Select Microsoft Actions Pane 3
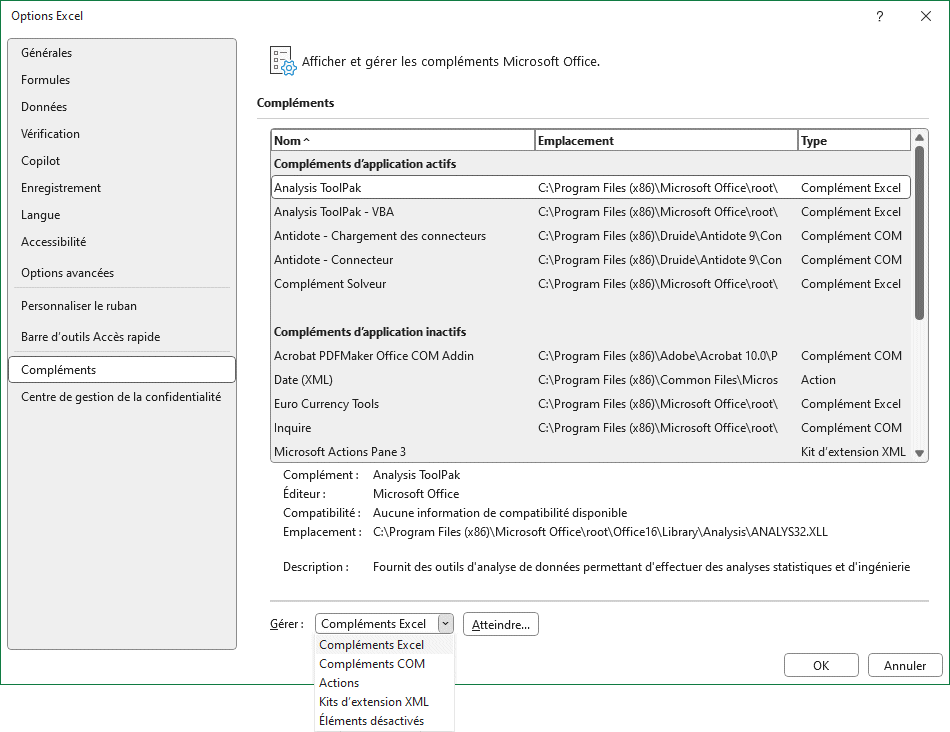 591,451
